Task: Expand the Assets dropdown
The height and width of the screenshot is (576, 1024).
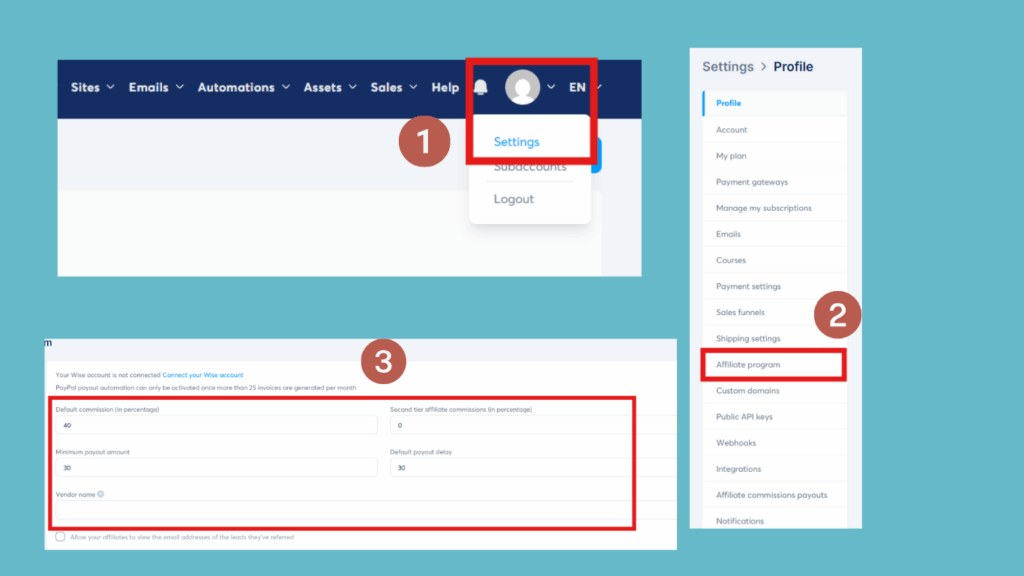Action: pos(324,87)
